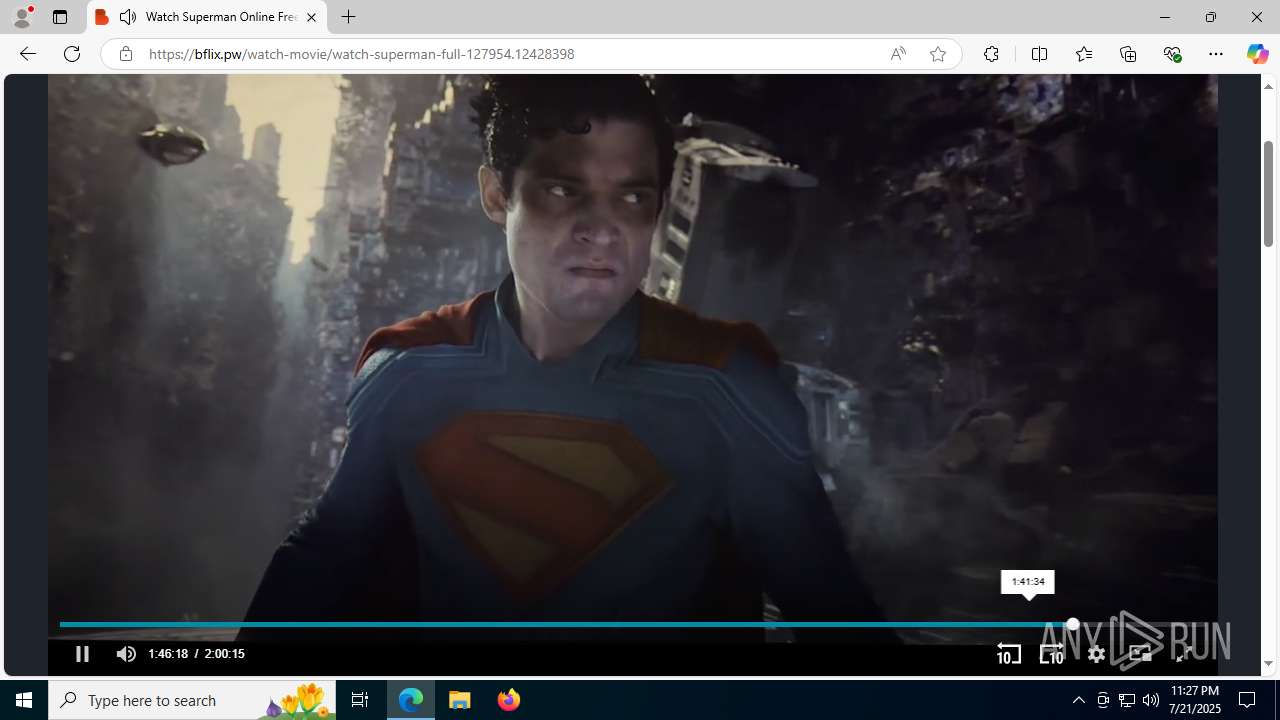
Task: Open the Favorites list
Action: point(1083,54)
